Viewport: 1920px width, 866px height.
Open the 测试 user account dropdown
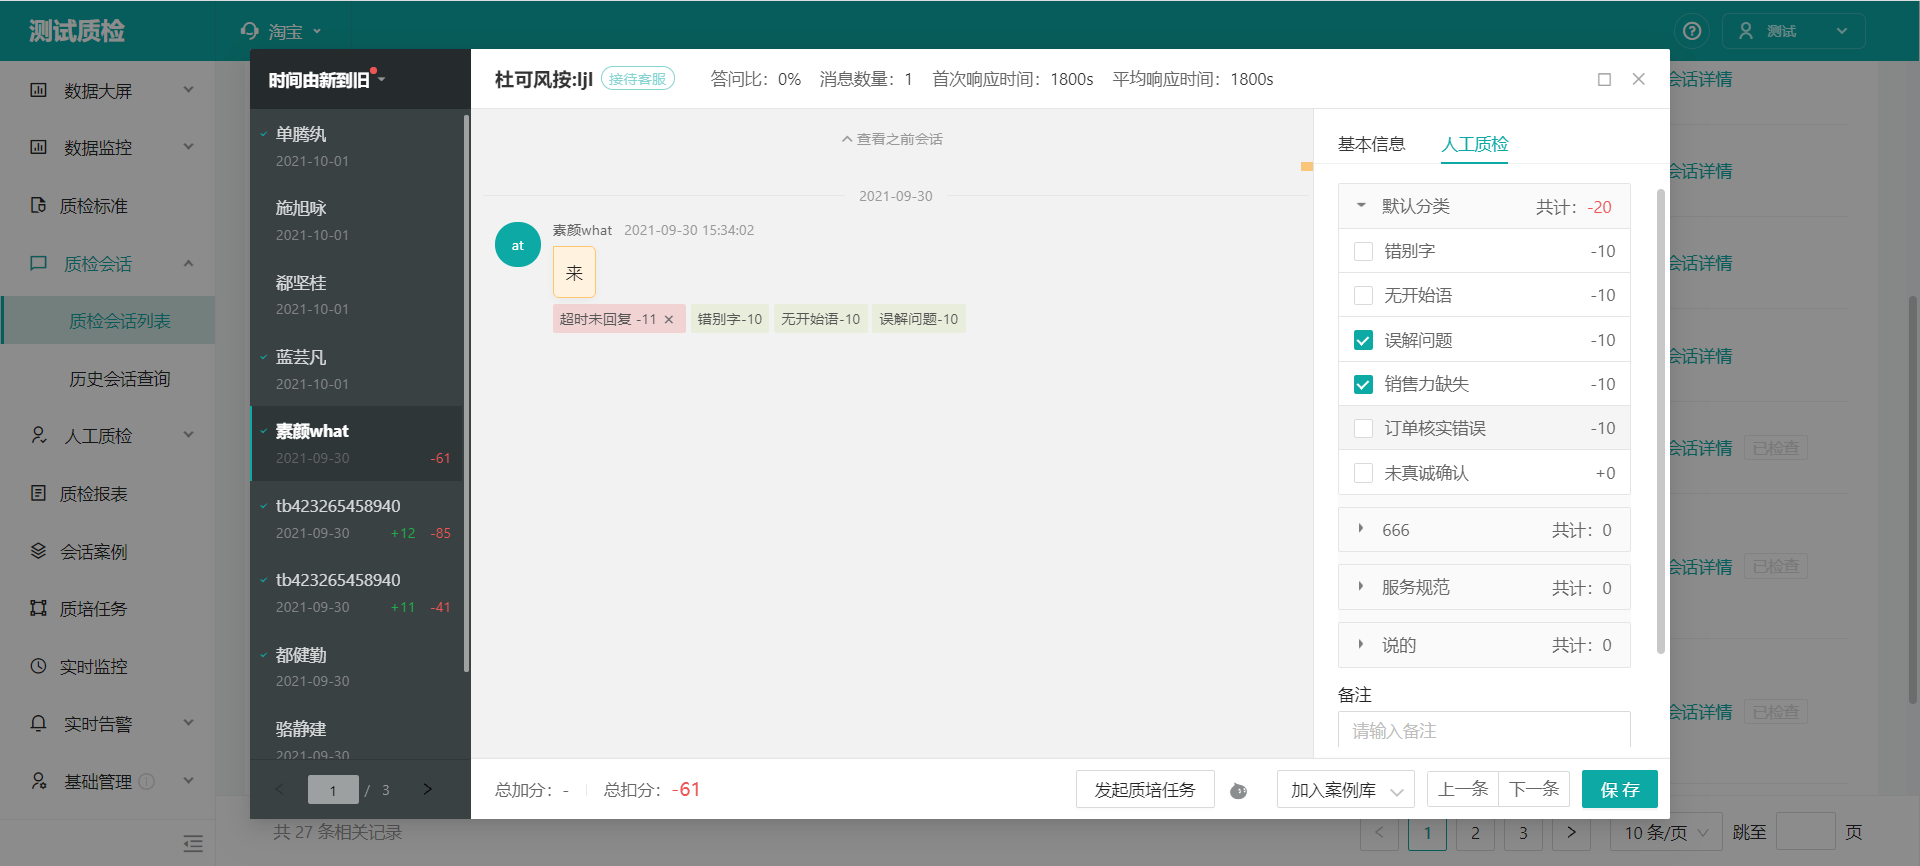(1794, 31)
